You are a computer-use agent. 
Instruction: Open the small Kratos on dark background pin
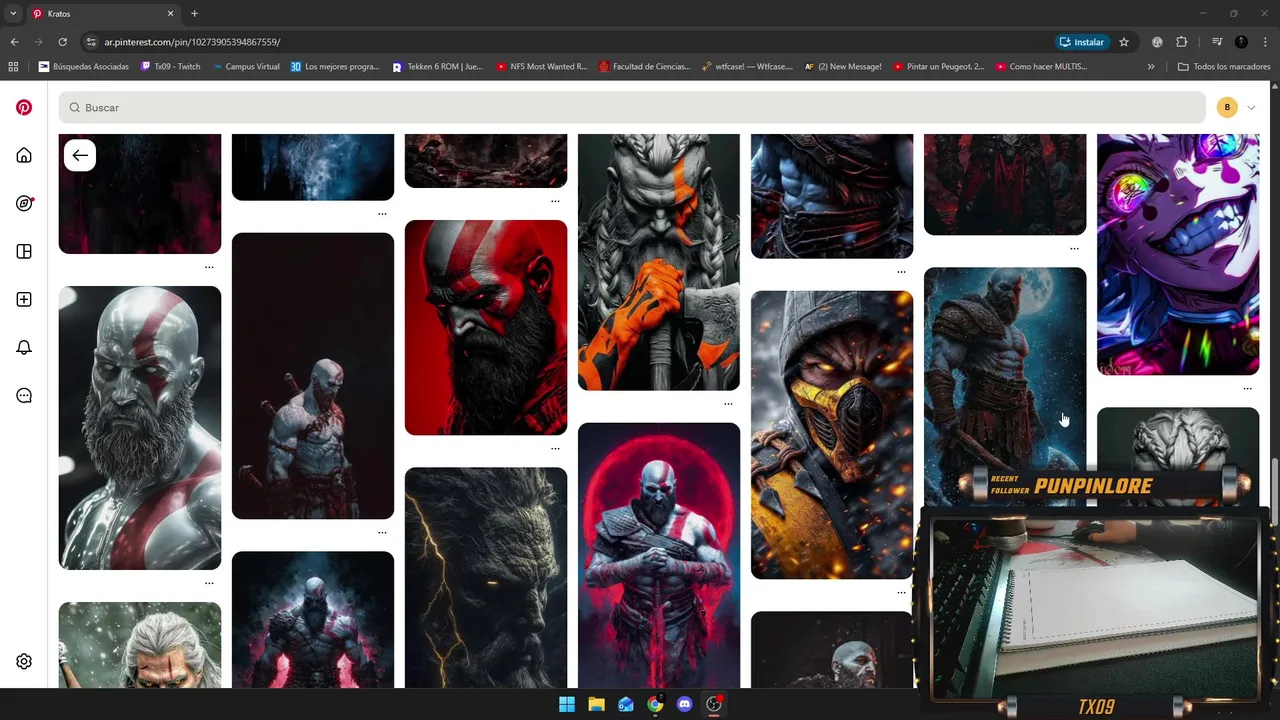coord(313,376)
